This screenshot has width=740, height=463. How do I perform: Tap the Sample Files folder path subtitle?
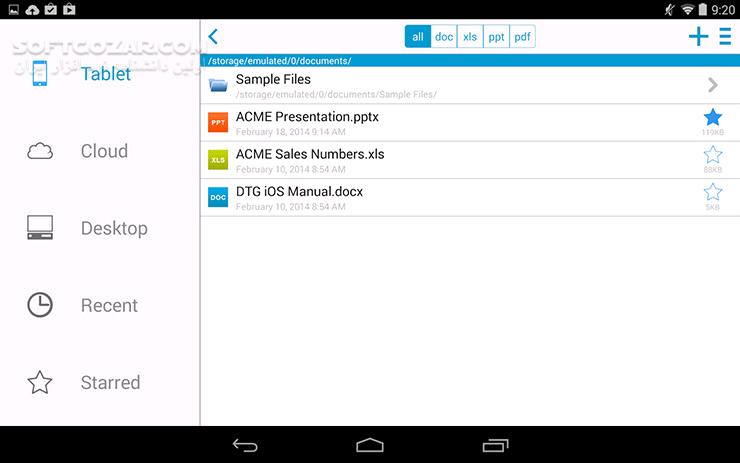(x=336, y=94)
